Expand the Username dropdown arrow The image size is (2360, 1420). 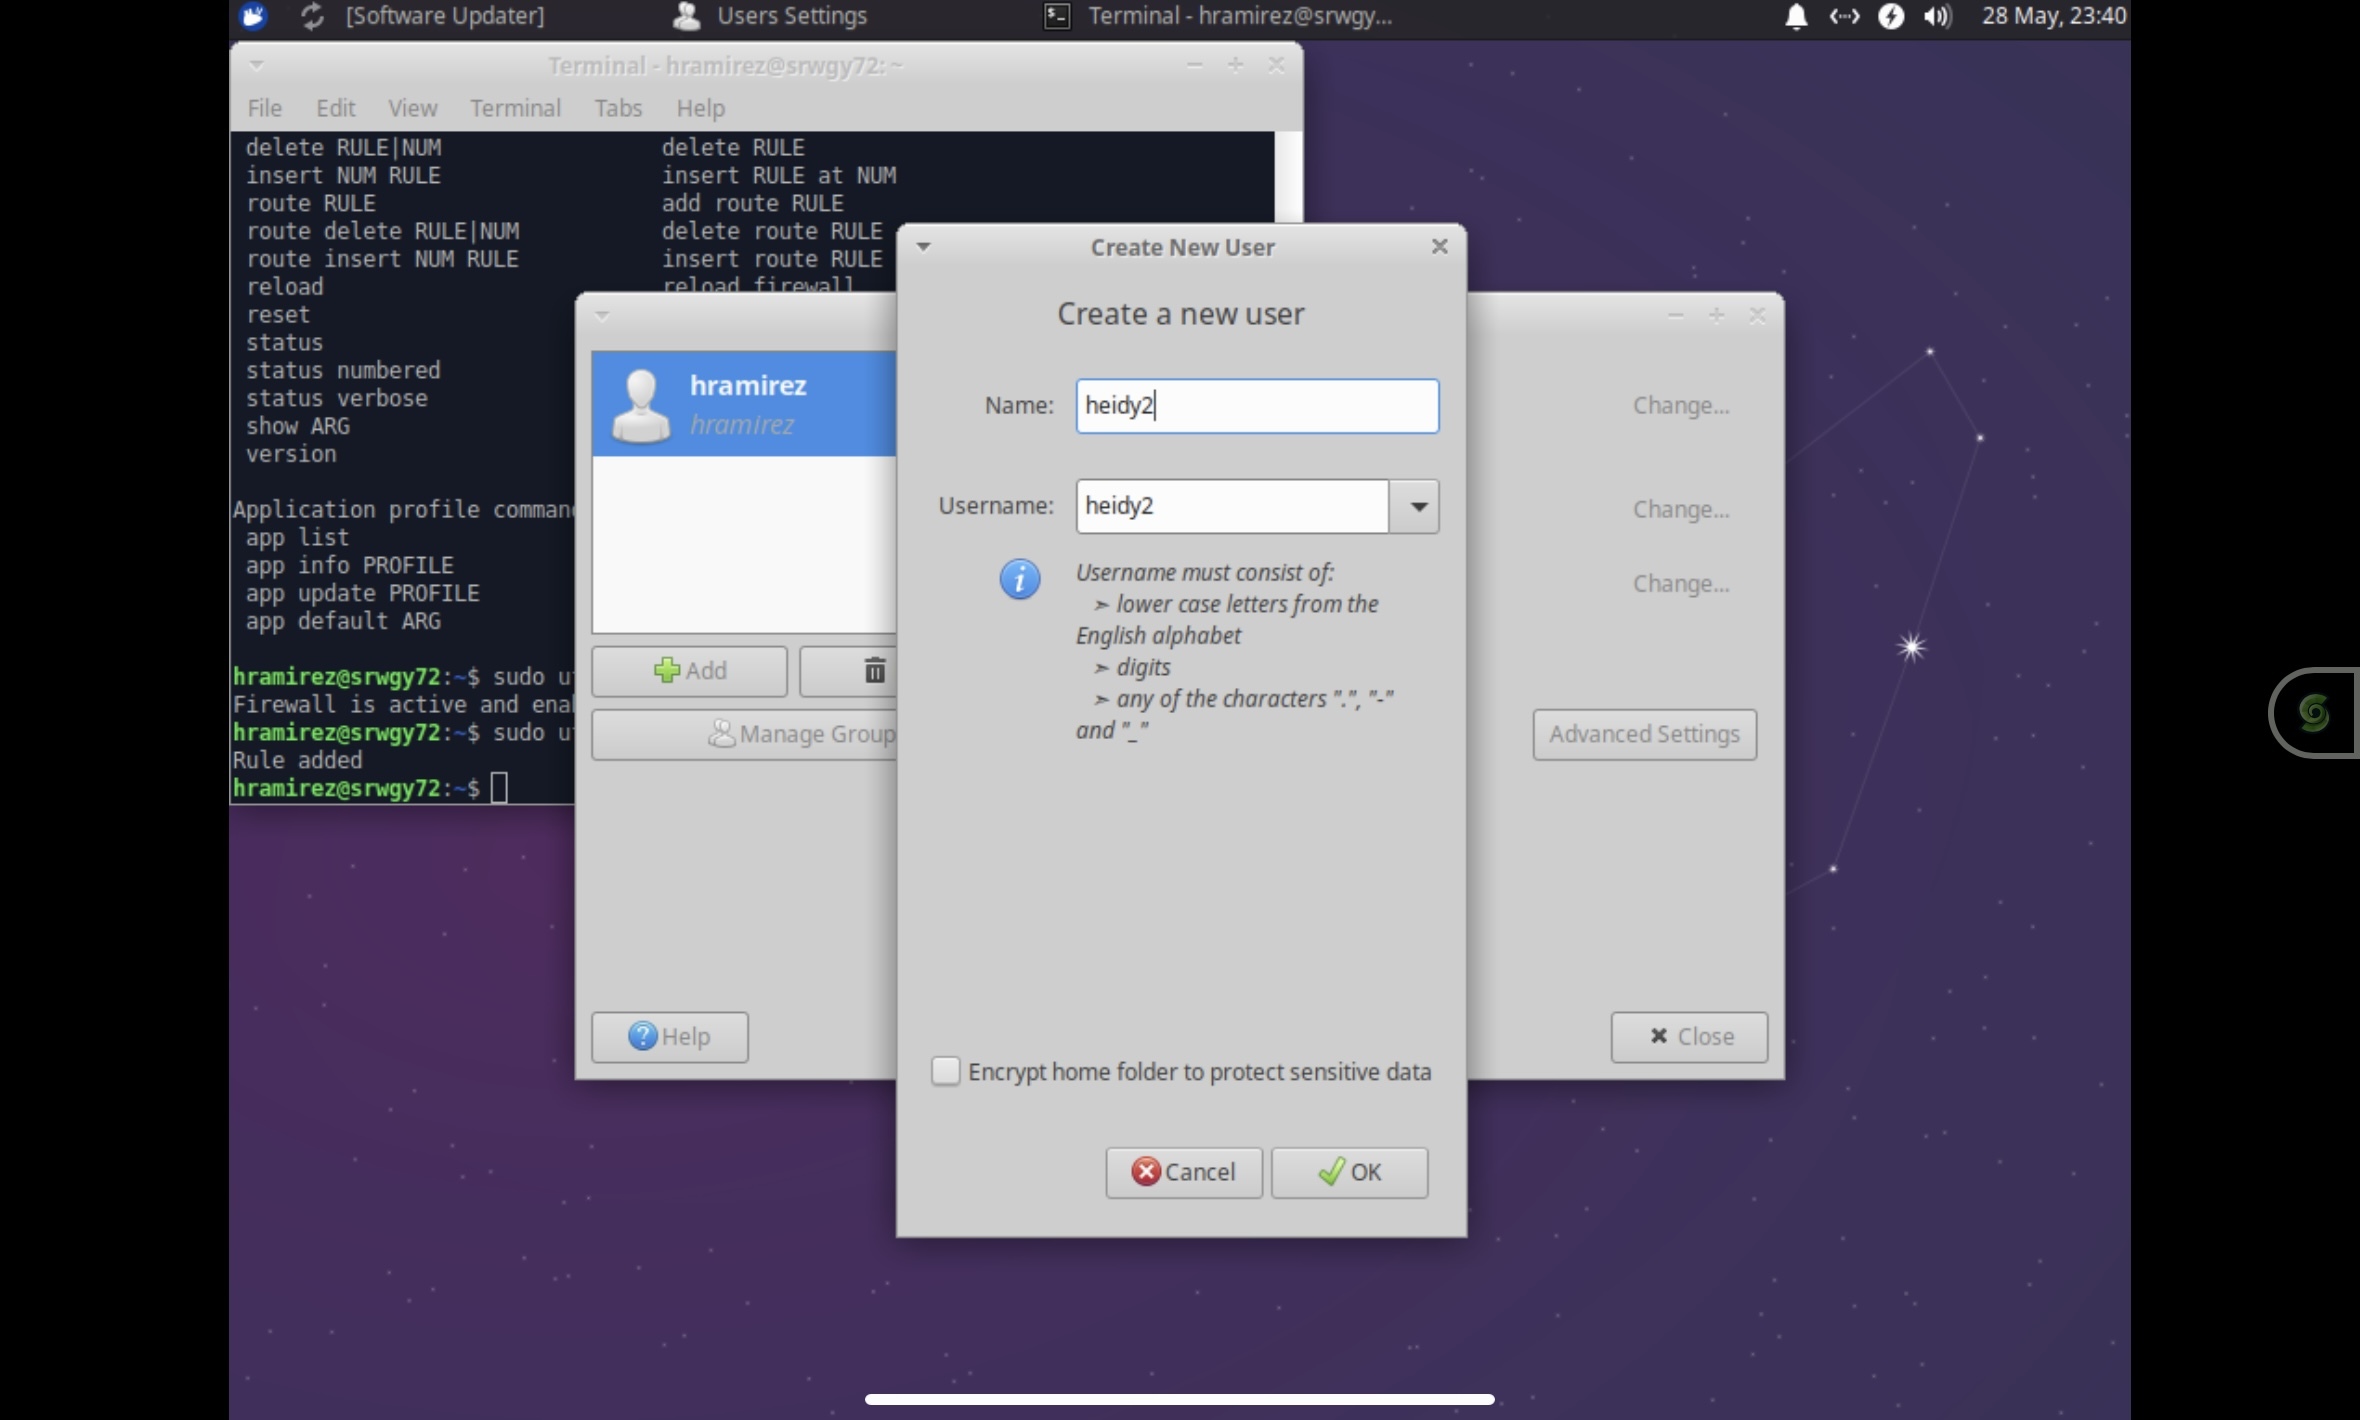point(1416,507)
